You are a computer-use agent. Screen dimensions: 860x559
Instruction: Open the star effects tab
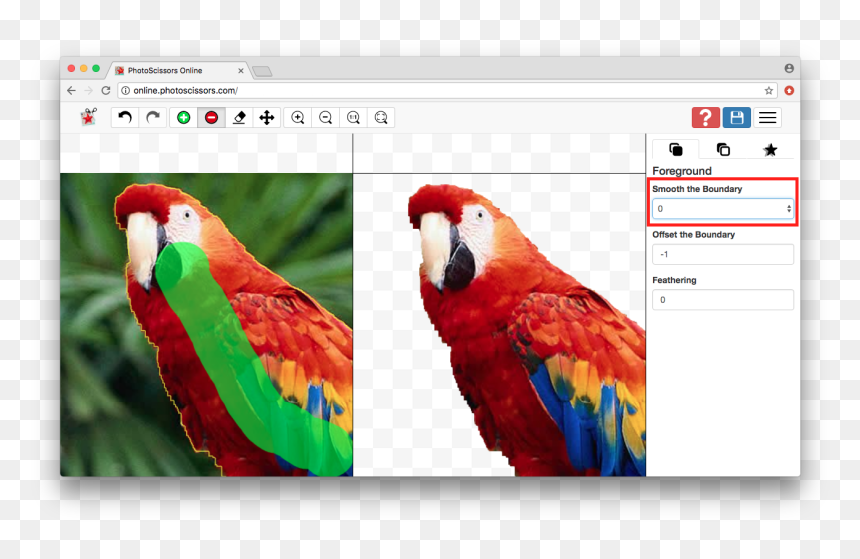(x=770, y=149)
